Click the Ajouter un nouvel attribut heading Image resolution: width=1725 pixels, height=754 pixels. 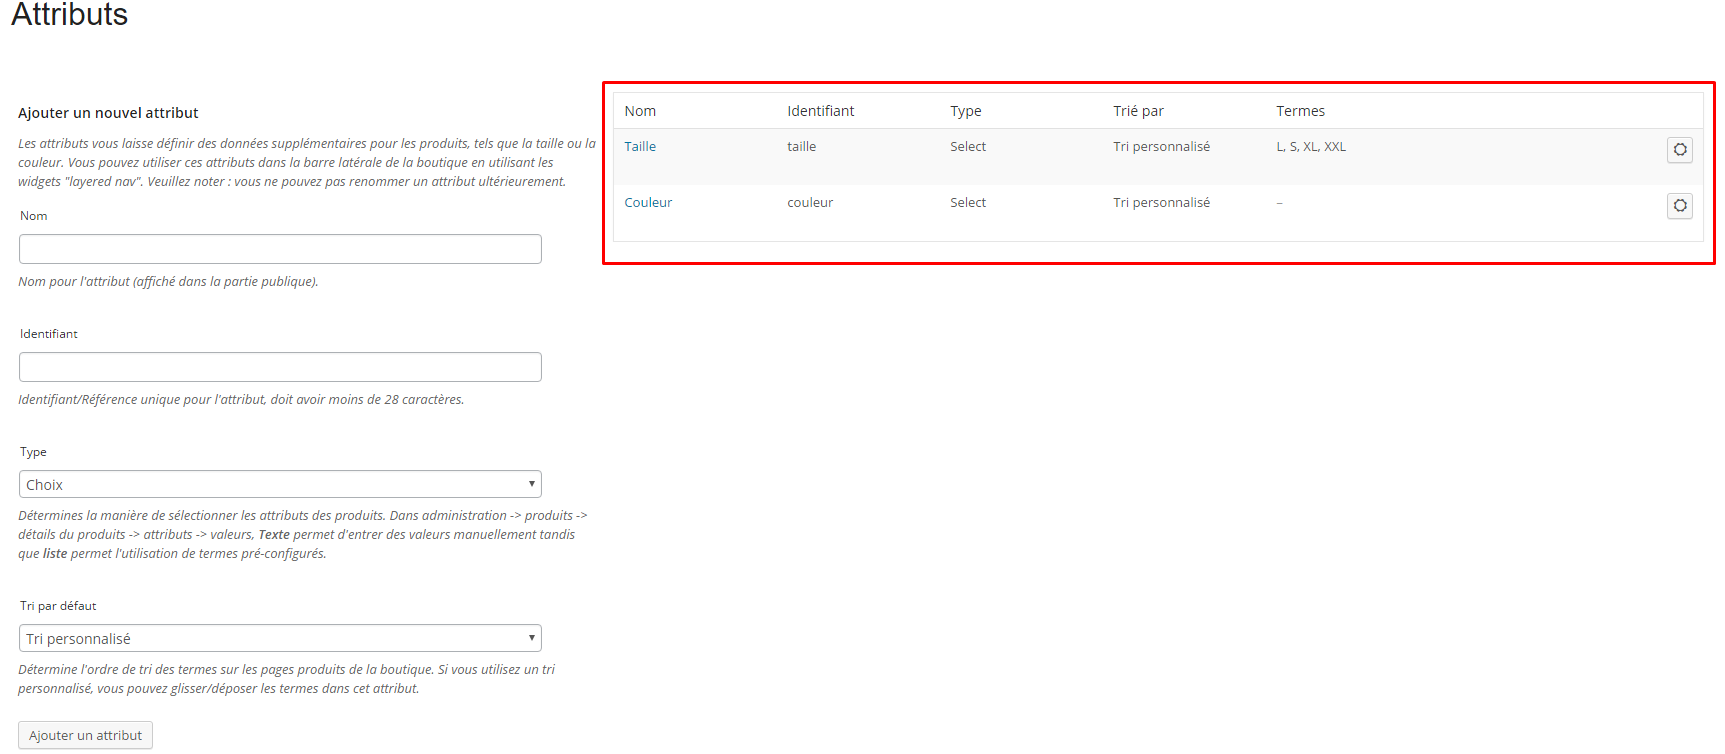pyautogui.click(x=108, y=113)
